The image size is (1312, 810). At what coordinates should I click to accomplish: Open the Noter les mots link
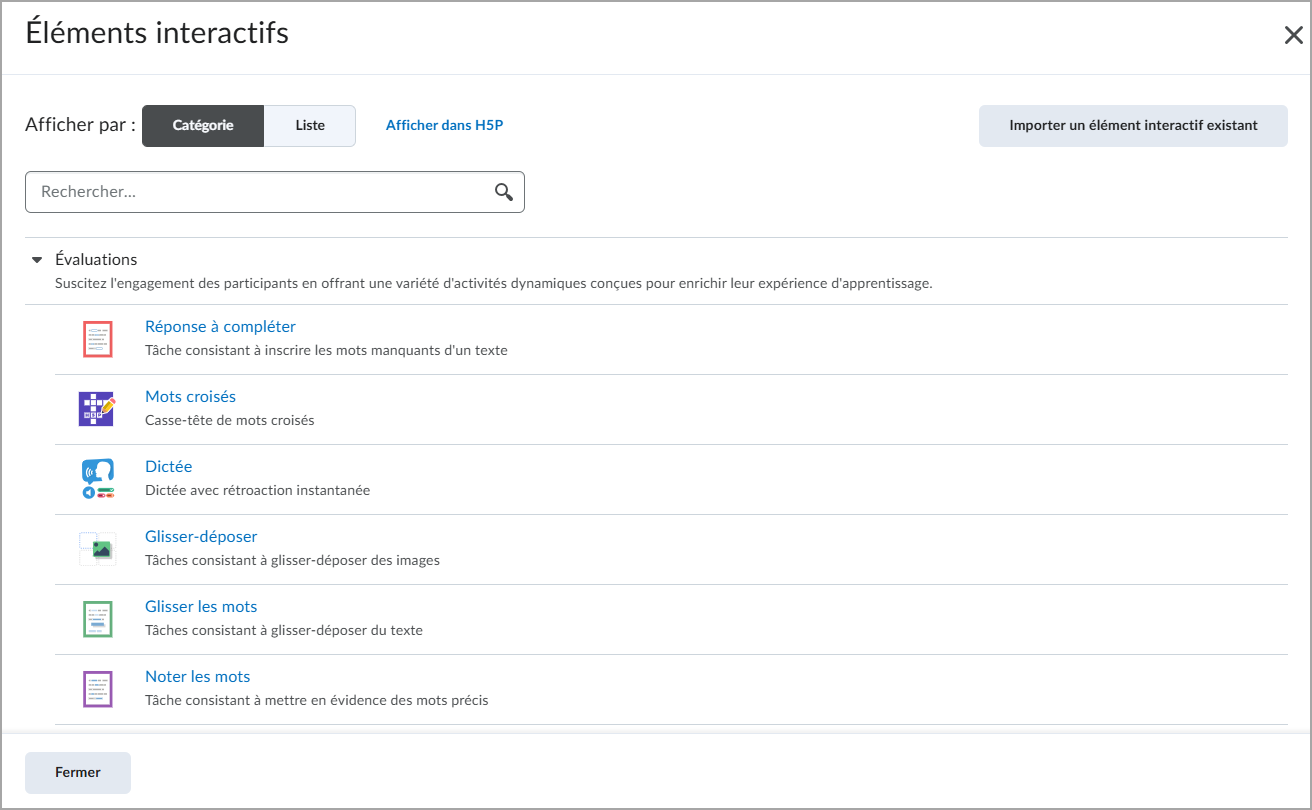pos(197,677)
